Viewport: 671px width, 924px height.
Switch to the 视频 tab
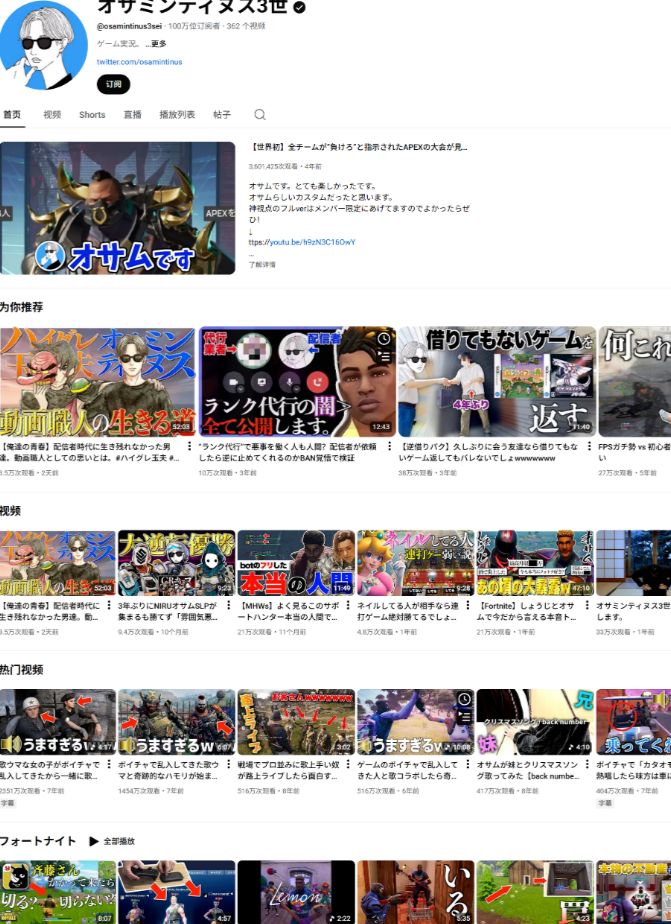pos(52,114)
